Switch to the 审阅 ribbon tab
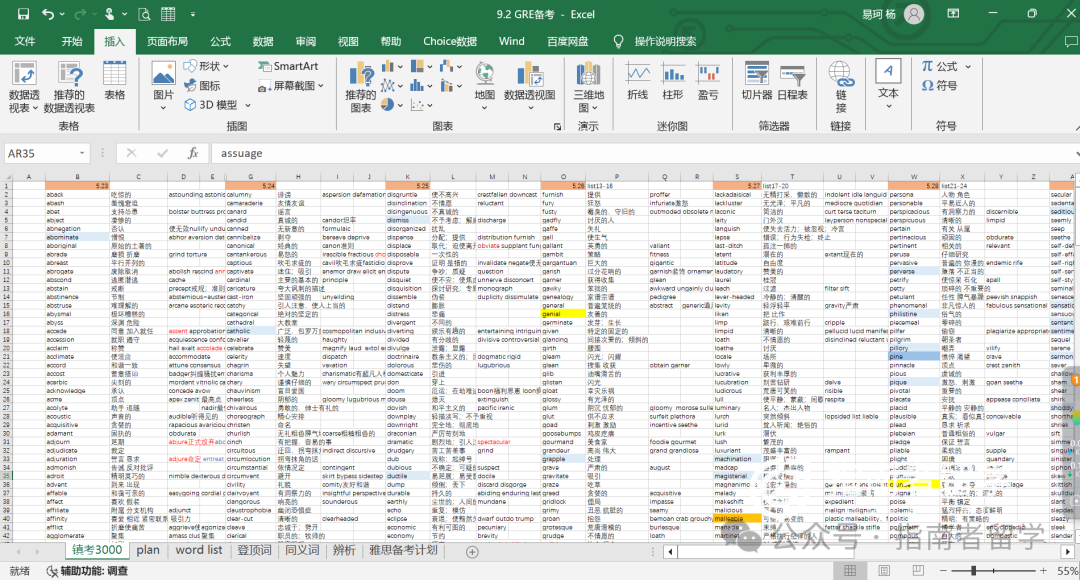Image resolution: width=1080 pixels, height=580 pixels. (x=306, y=41)
